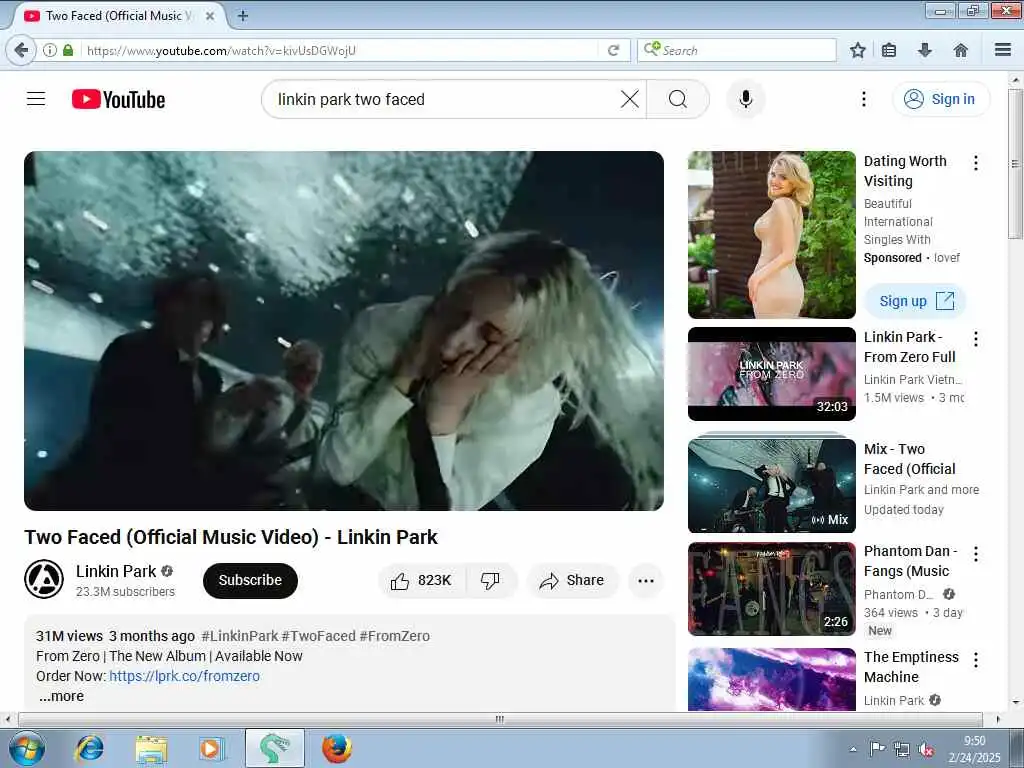Clear the search box with the X
1024x768 pixels.
click(630, 99)
